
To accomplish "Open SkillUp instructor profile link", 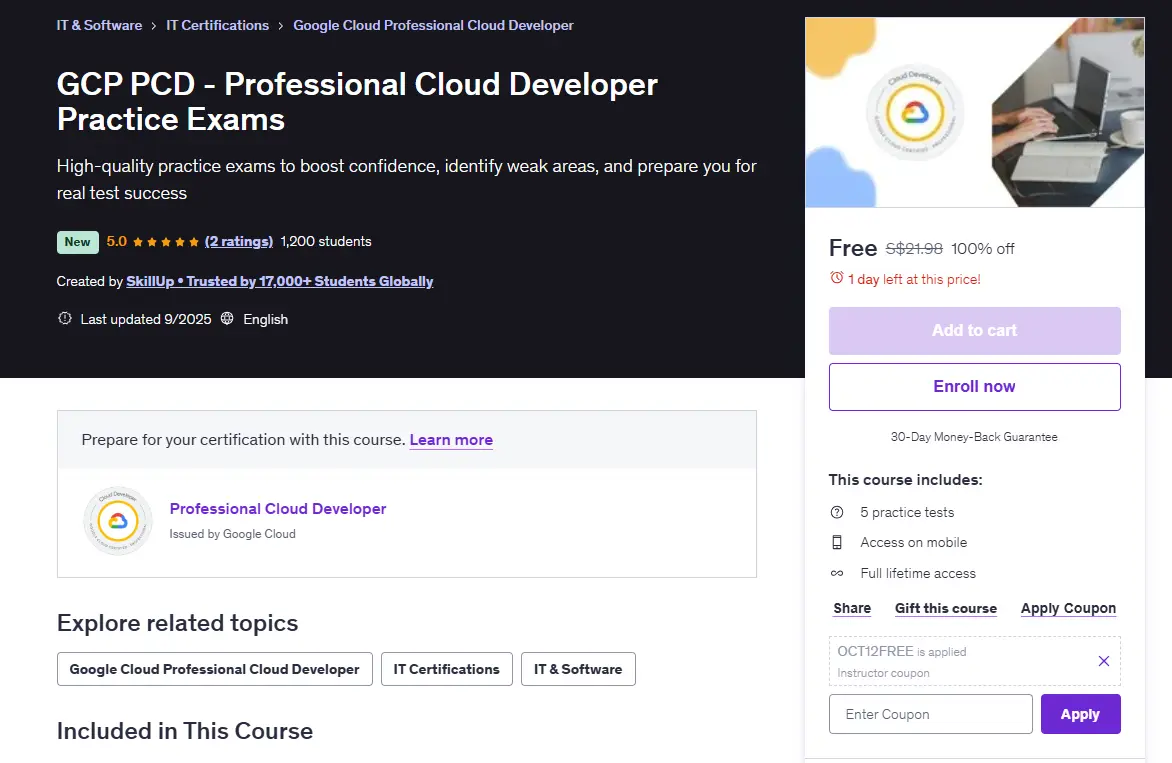I will [x=280, y=281].
